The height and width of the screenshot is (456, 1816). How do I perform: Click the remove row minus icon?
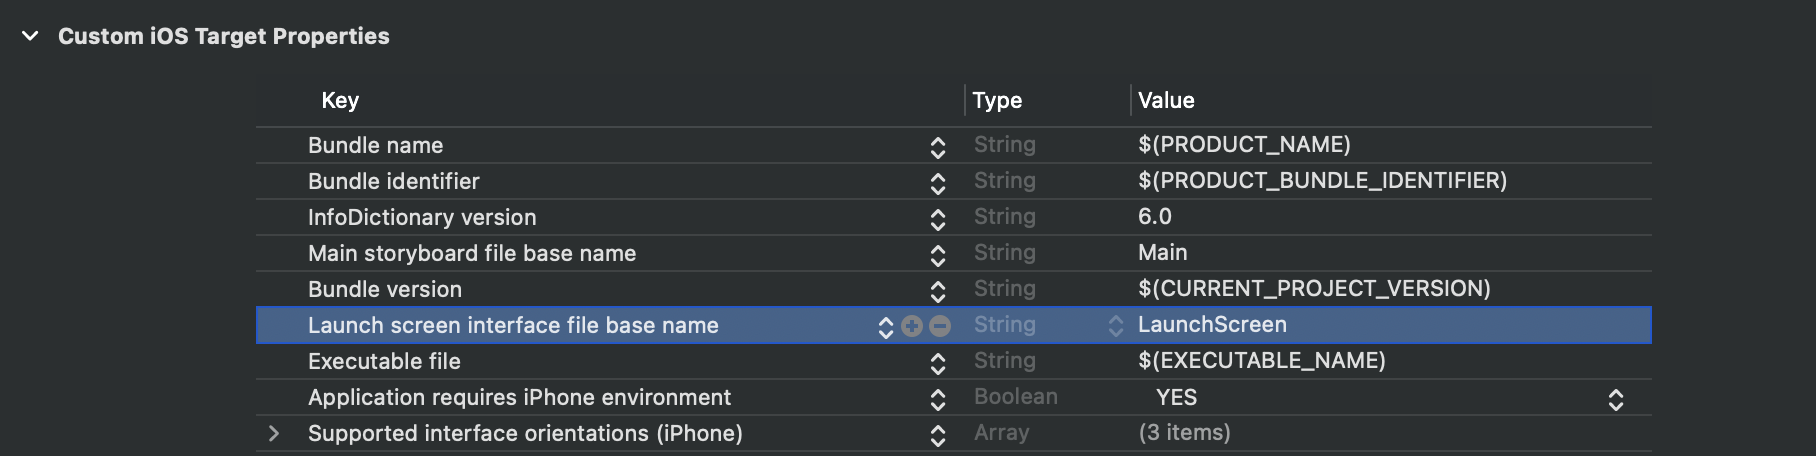click(x=940, y=326)
